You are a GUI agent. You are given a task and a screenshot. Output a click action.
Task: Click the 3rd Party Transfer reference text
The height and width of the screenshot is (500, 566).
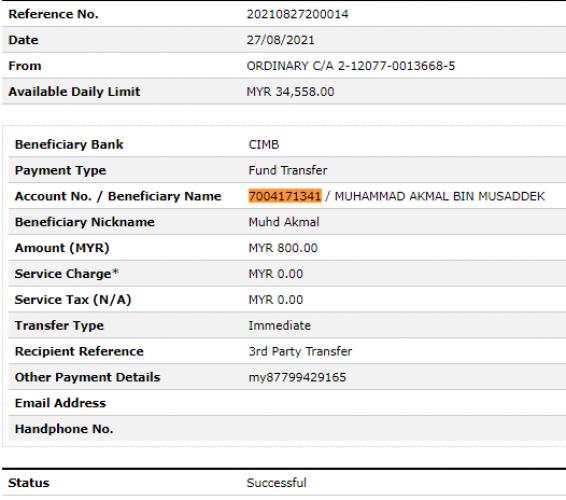coord(300,351)
